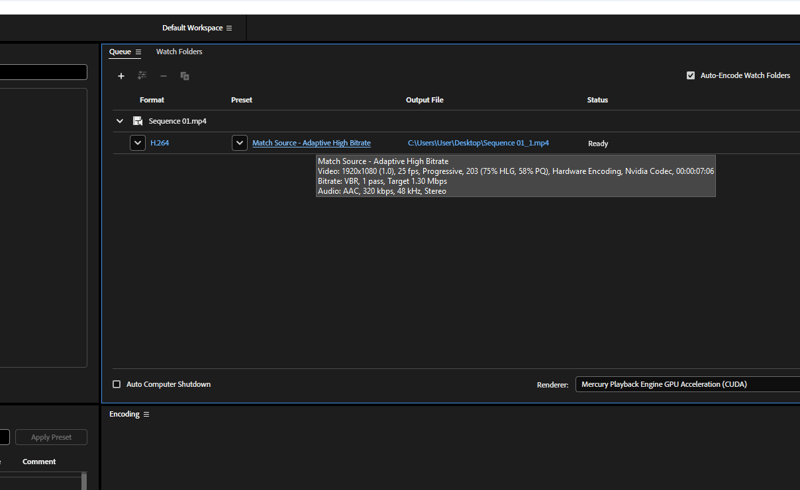Viewport: 800px width, 490px height.
Task: Click the search input field in left panel
Action: [x=43, y=72]
